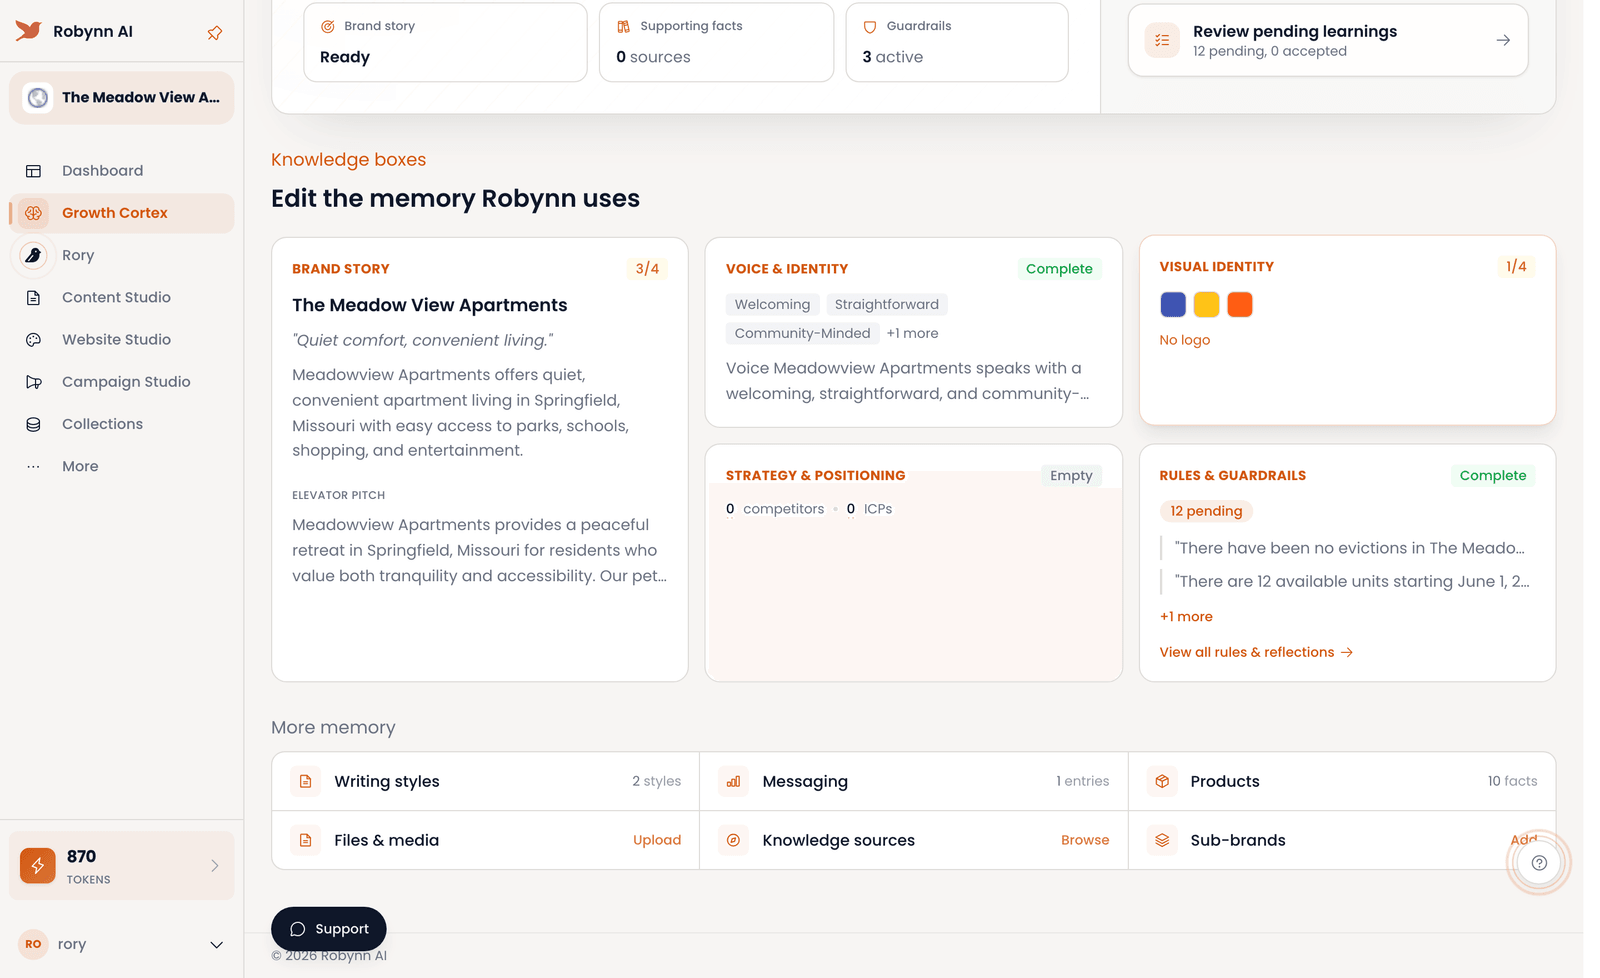The width and height of the screenshot is (1600, 978).
Task: Click the Campaign Studio icon
Action: (33, 382)
